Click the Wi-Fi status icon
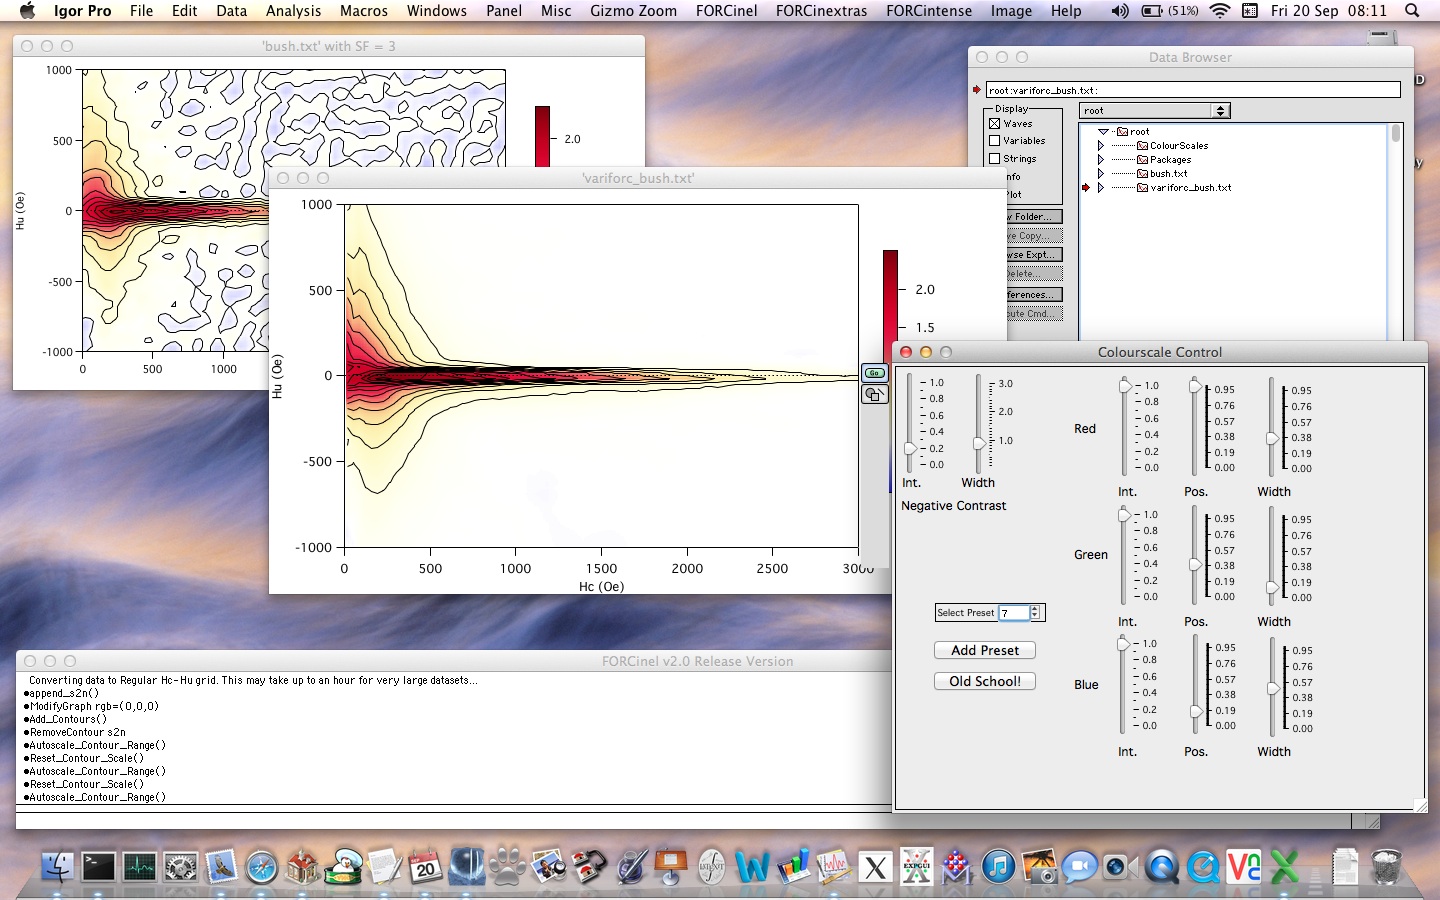 point(1219,11)
